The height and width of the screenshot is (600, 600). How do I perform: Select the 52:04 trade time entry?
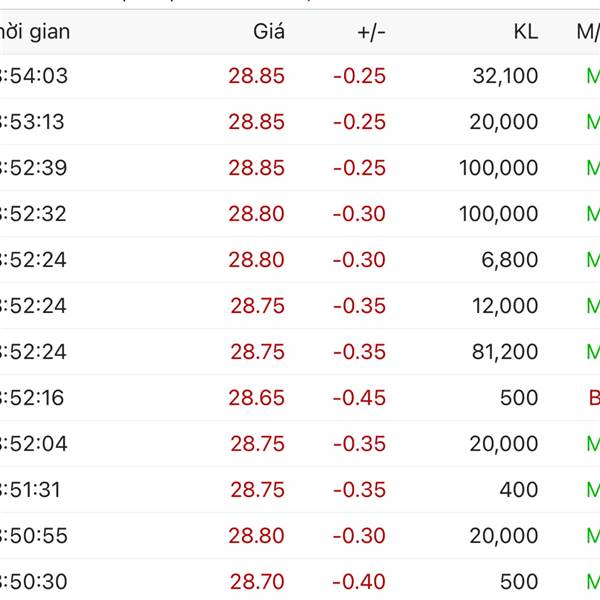pyautogui.click(x=34, y=443)
